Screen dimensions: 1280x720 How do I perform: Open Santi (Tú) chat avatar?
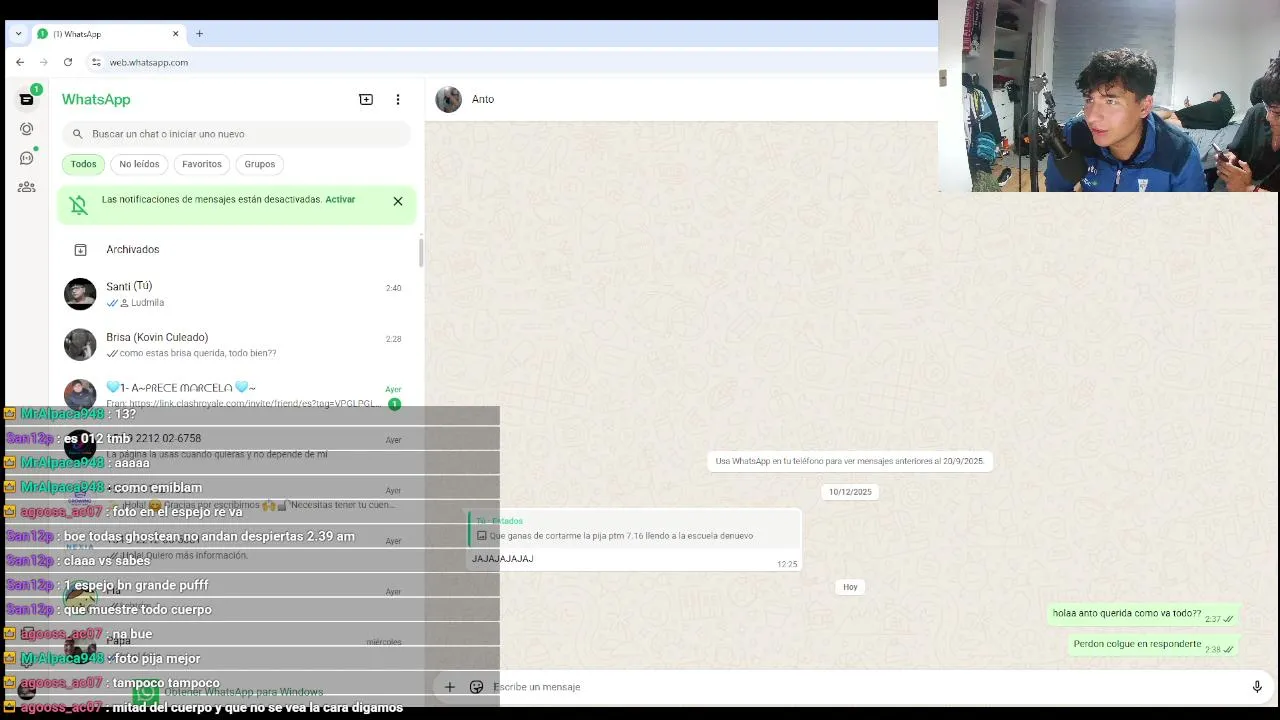[80, 294]
